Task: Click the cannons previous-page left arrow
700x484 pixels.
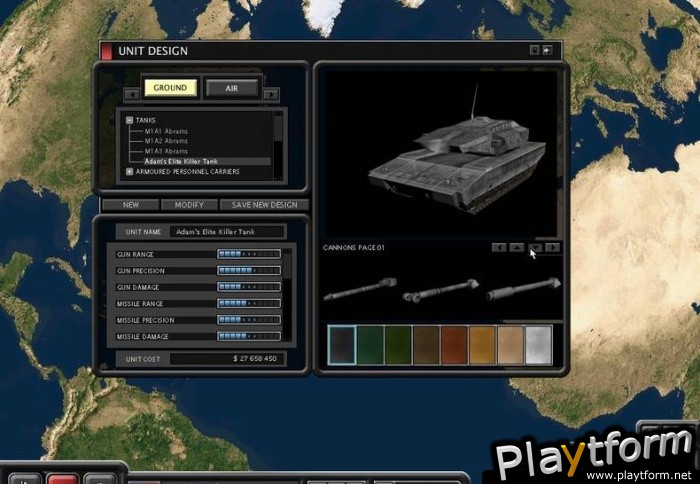Action: (x=499, y=247)
